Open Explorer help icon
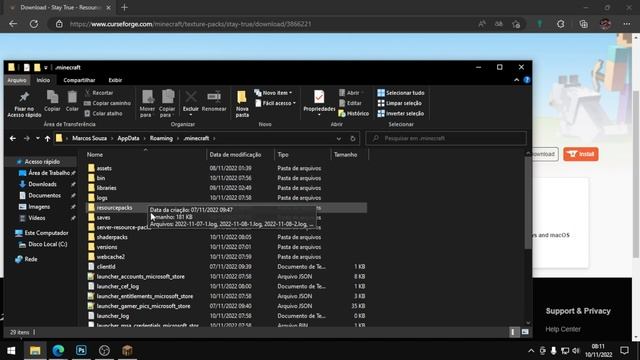This screenshot has height=360, width=640. click(x=527, y=80)
